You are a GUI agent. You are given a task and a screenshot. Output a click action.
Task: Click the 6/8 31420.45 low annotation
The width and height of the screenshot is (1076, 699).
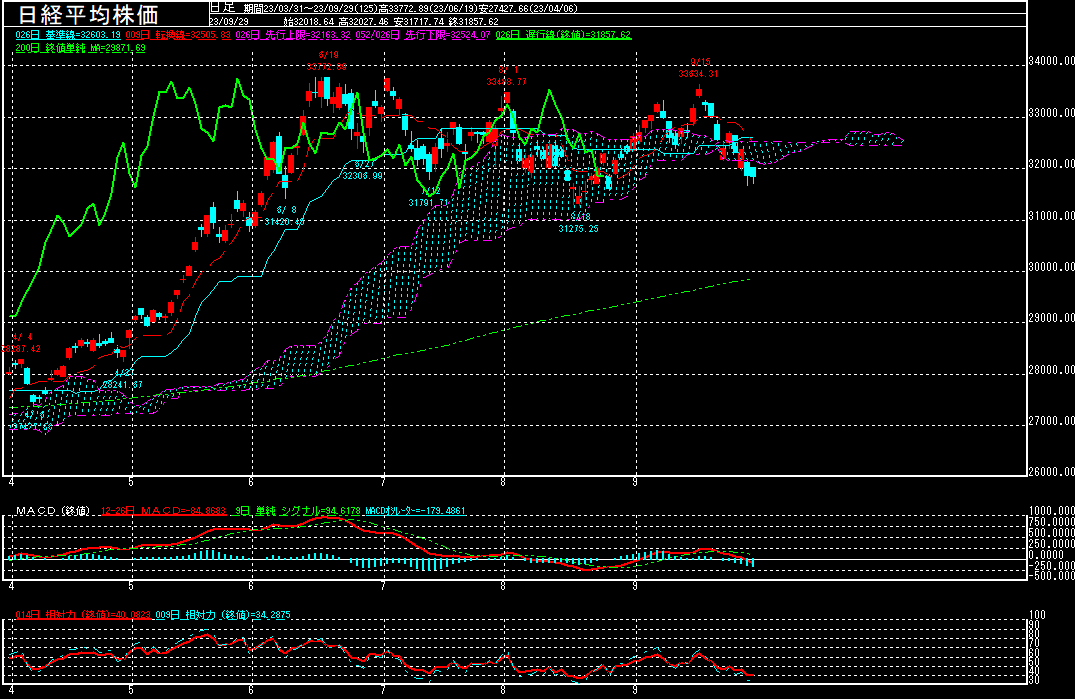tap(284, 216)
